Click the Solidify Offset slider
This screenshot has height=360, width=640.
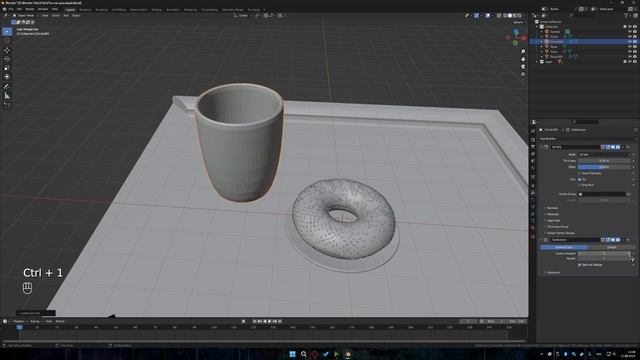(x=604, y=167)
